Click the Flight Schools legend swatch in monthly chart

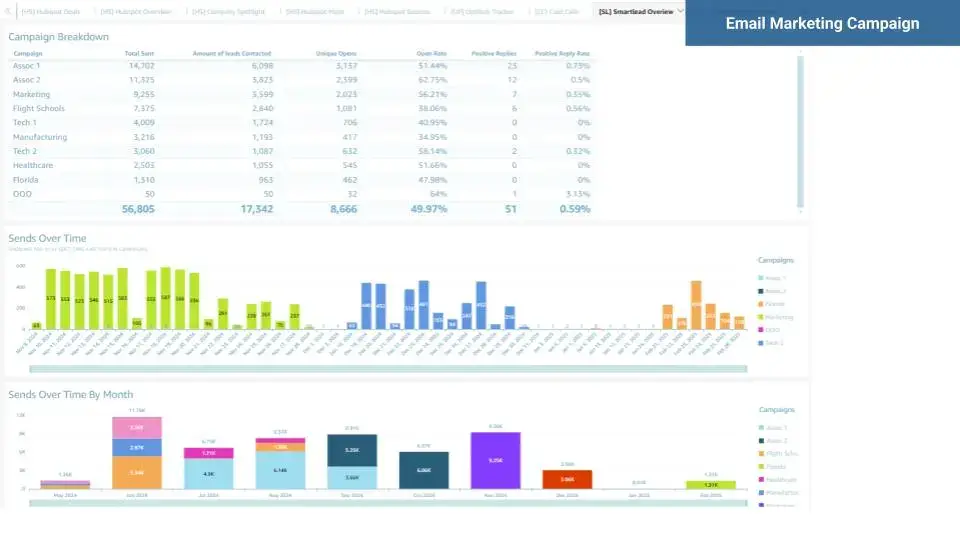pos(762,453)
